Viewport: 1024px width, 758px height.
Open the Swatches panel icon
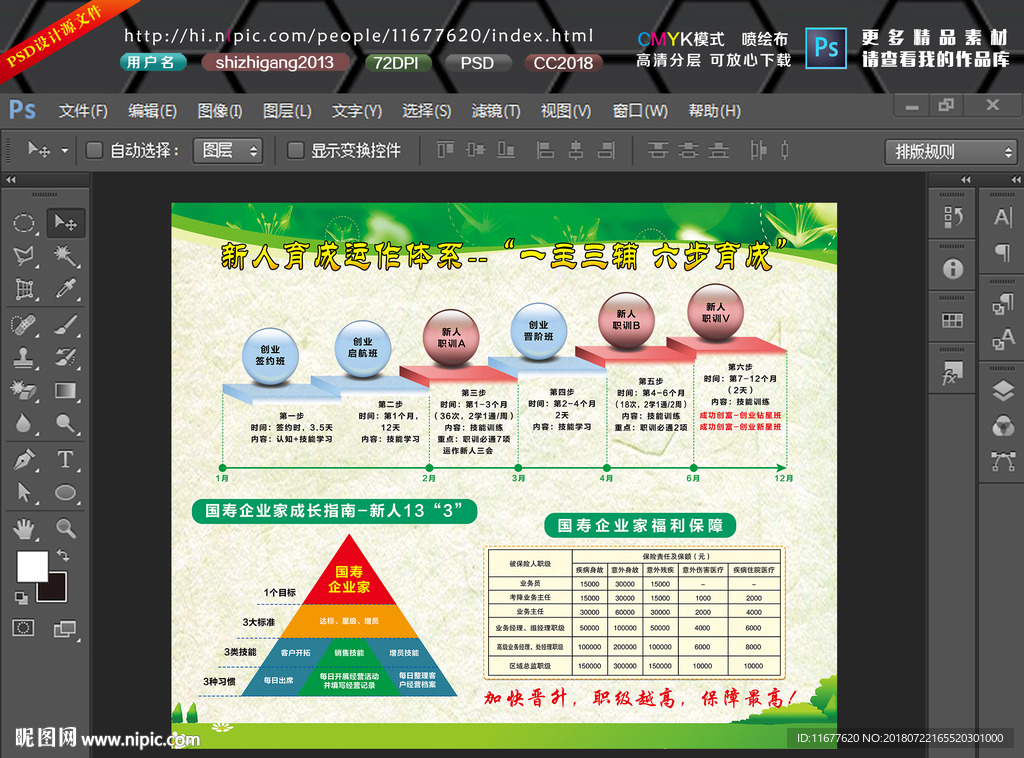coord(952,320)
